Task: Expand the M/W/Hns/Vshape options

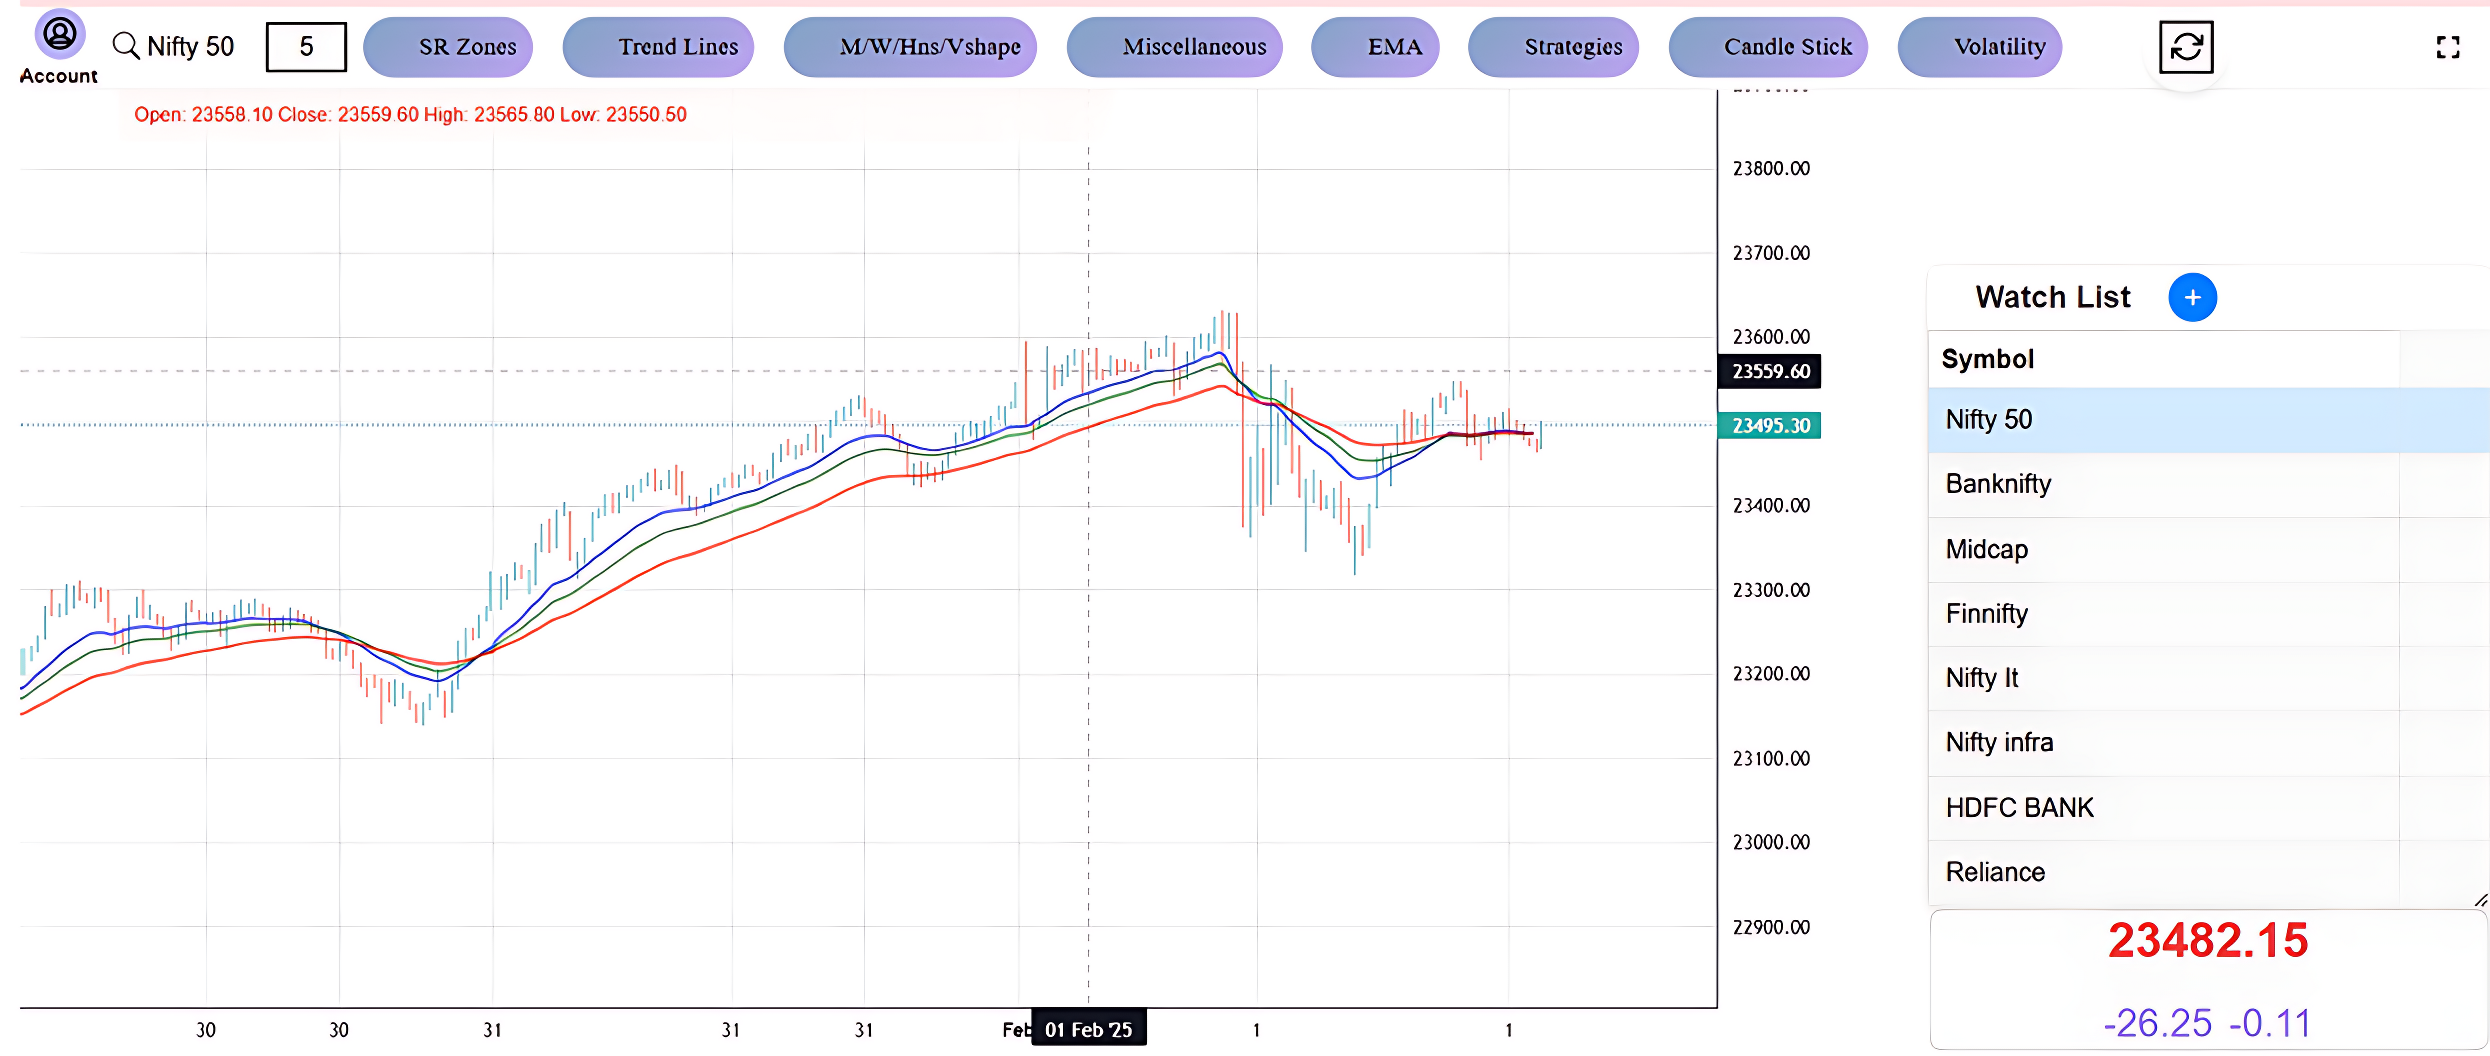Action: [x=910, y=47]
